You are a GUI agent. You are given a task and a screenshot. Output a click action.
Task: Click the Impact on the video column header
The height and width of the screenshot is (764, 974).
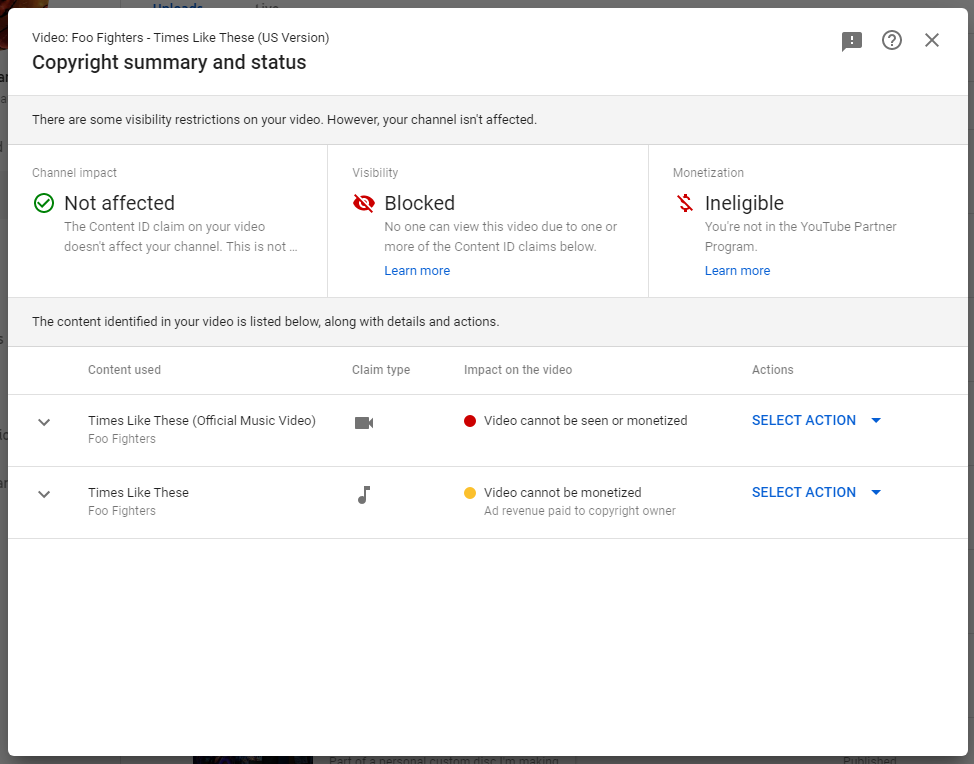[518, 370]
